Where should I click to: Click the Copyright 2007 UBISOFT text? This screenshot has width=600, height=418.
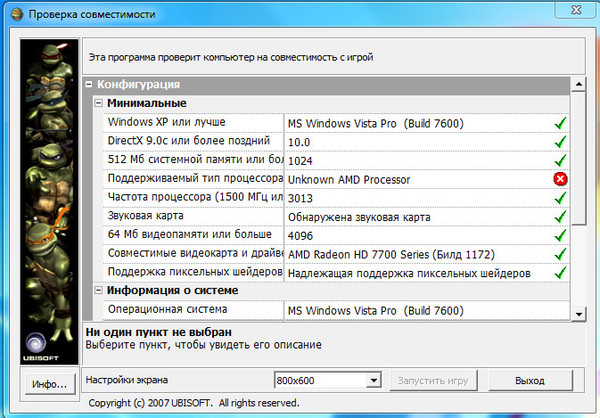pyautogui.click(x=194, y=403)
